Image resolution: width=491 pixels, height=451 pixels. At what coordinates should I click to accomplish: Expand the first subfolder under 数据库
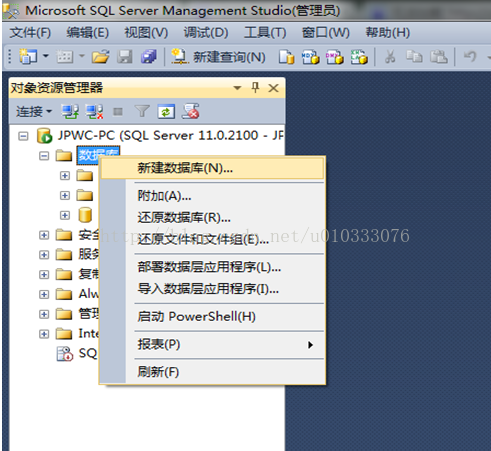tap(65, 175)
